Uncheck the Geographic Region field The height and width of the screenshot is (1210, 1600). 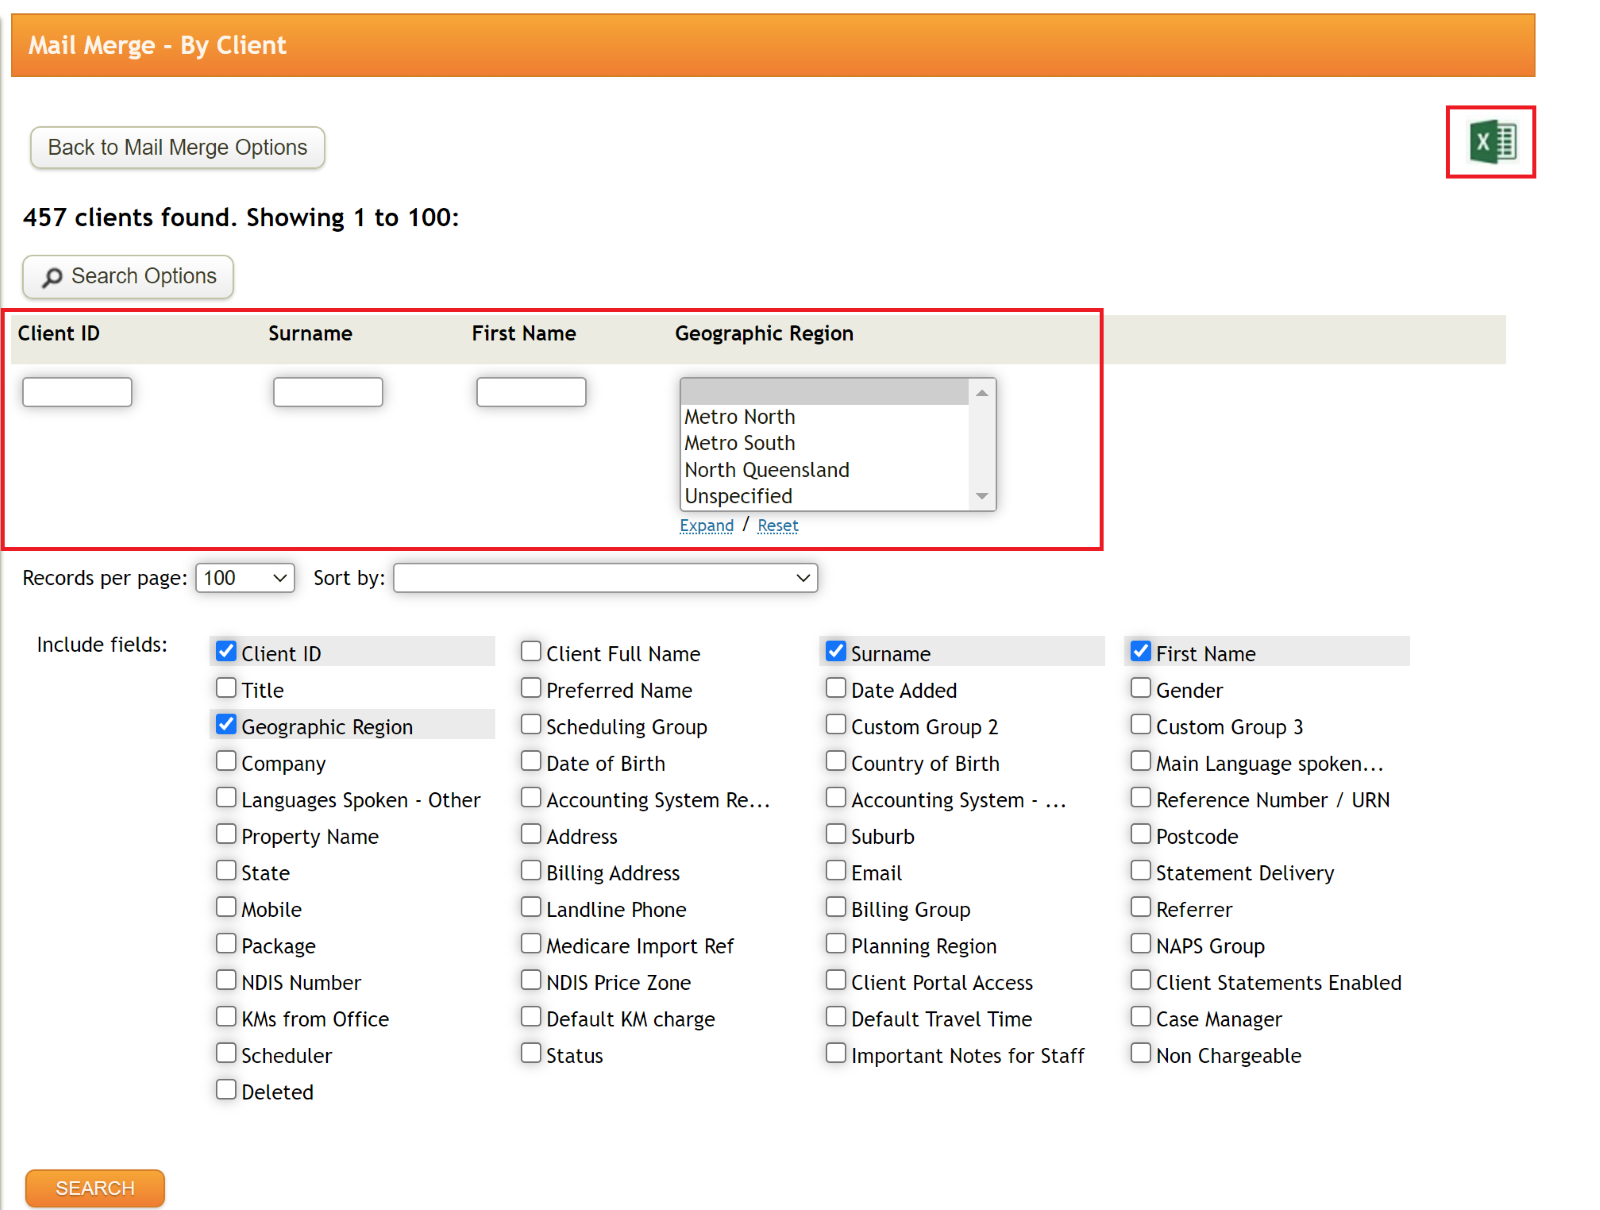[226, 724]
